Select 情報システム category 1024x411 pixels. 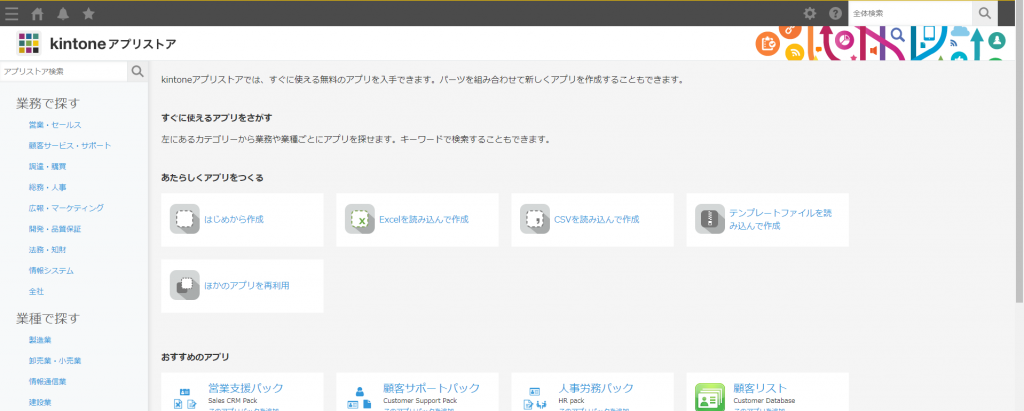[x=51, y=271]
